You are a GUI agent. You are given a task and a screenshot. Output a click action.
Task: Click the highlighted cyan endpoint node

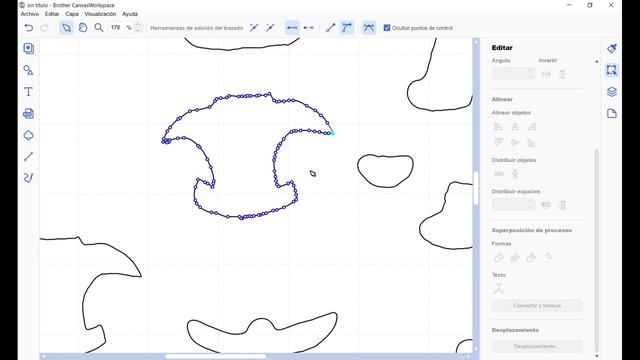click(332, 132)
